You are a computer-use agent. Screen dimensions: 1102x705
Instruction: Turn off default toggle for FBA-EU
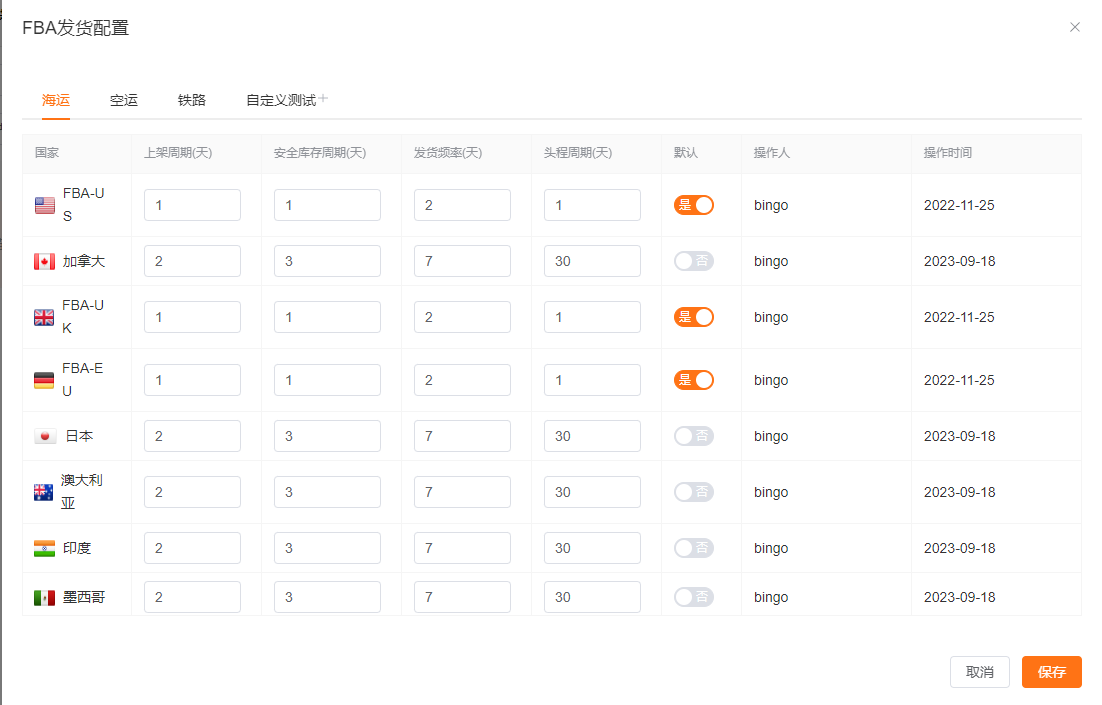tap(694, 380)
